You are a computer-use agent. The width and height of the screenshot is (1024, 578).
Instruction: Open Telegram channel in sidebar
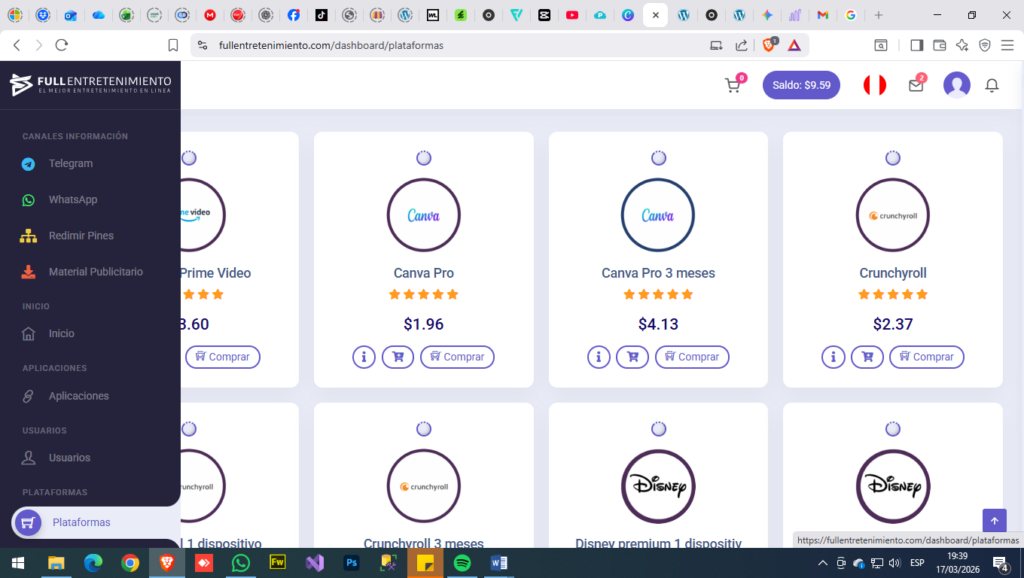(x=70, y=164)
